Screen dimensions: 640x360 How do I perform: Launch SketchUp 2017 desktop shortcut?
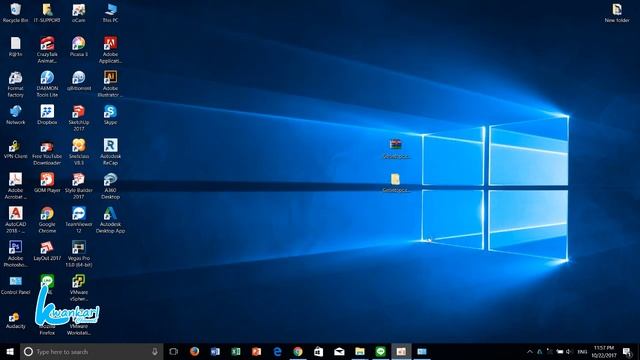tap(78, 118)
